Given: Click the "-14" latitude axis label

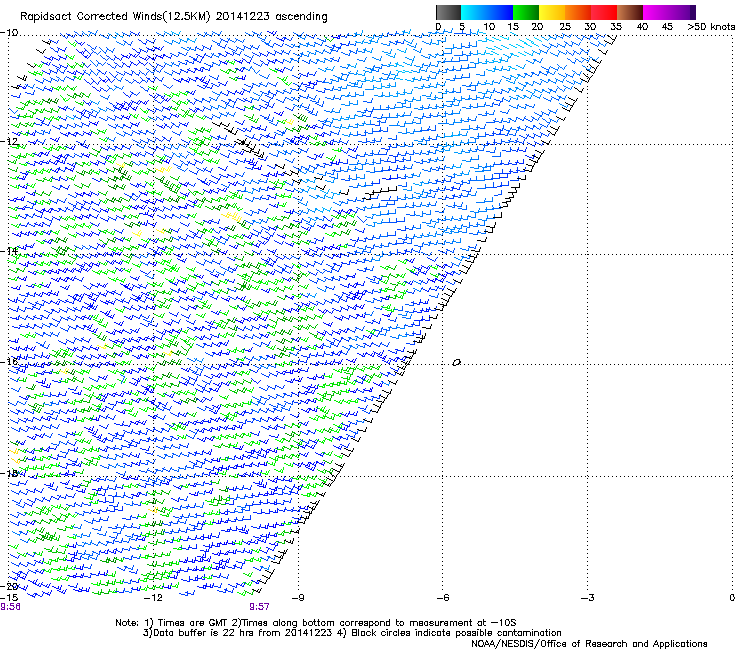Looking at the screenshot, I should (9, 251).
